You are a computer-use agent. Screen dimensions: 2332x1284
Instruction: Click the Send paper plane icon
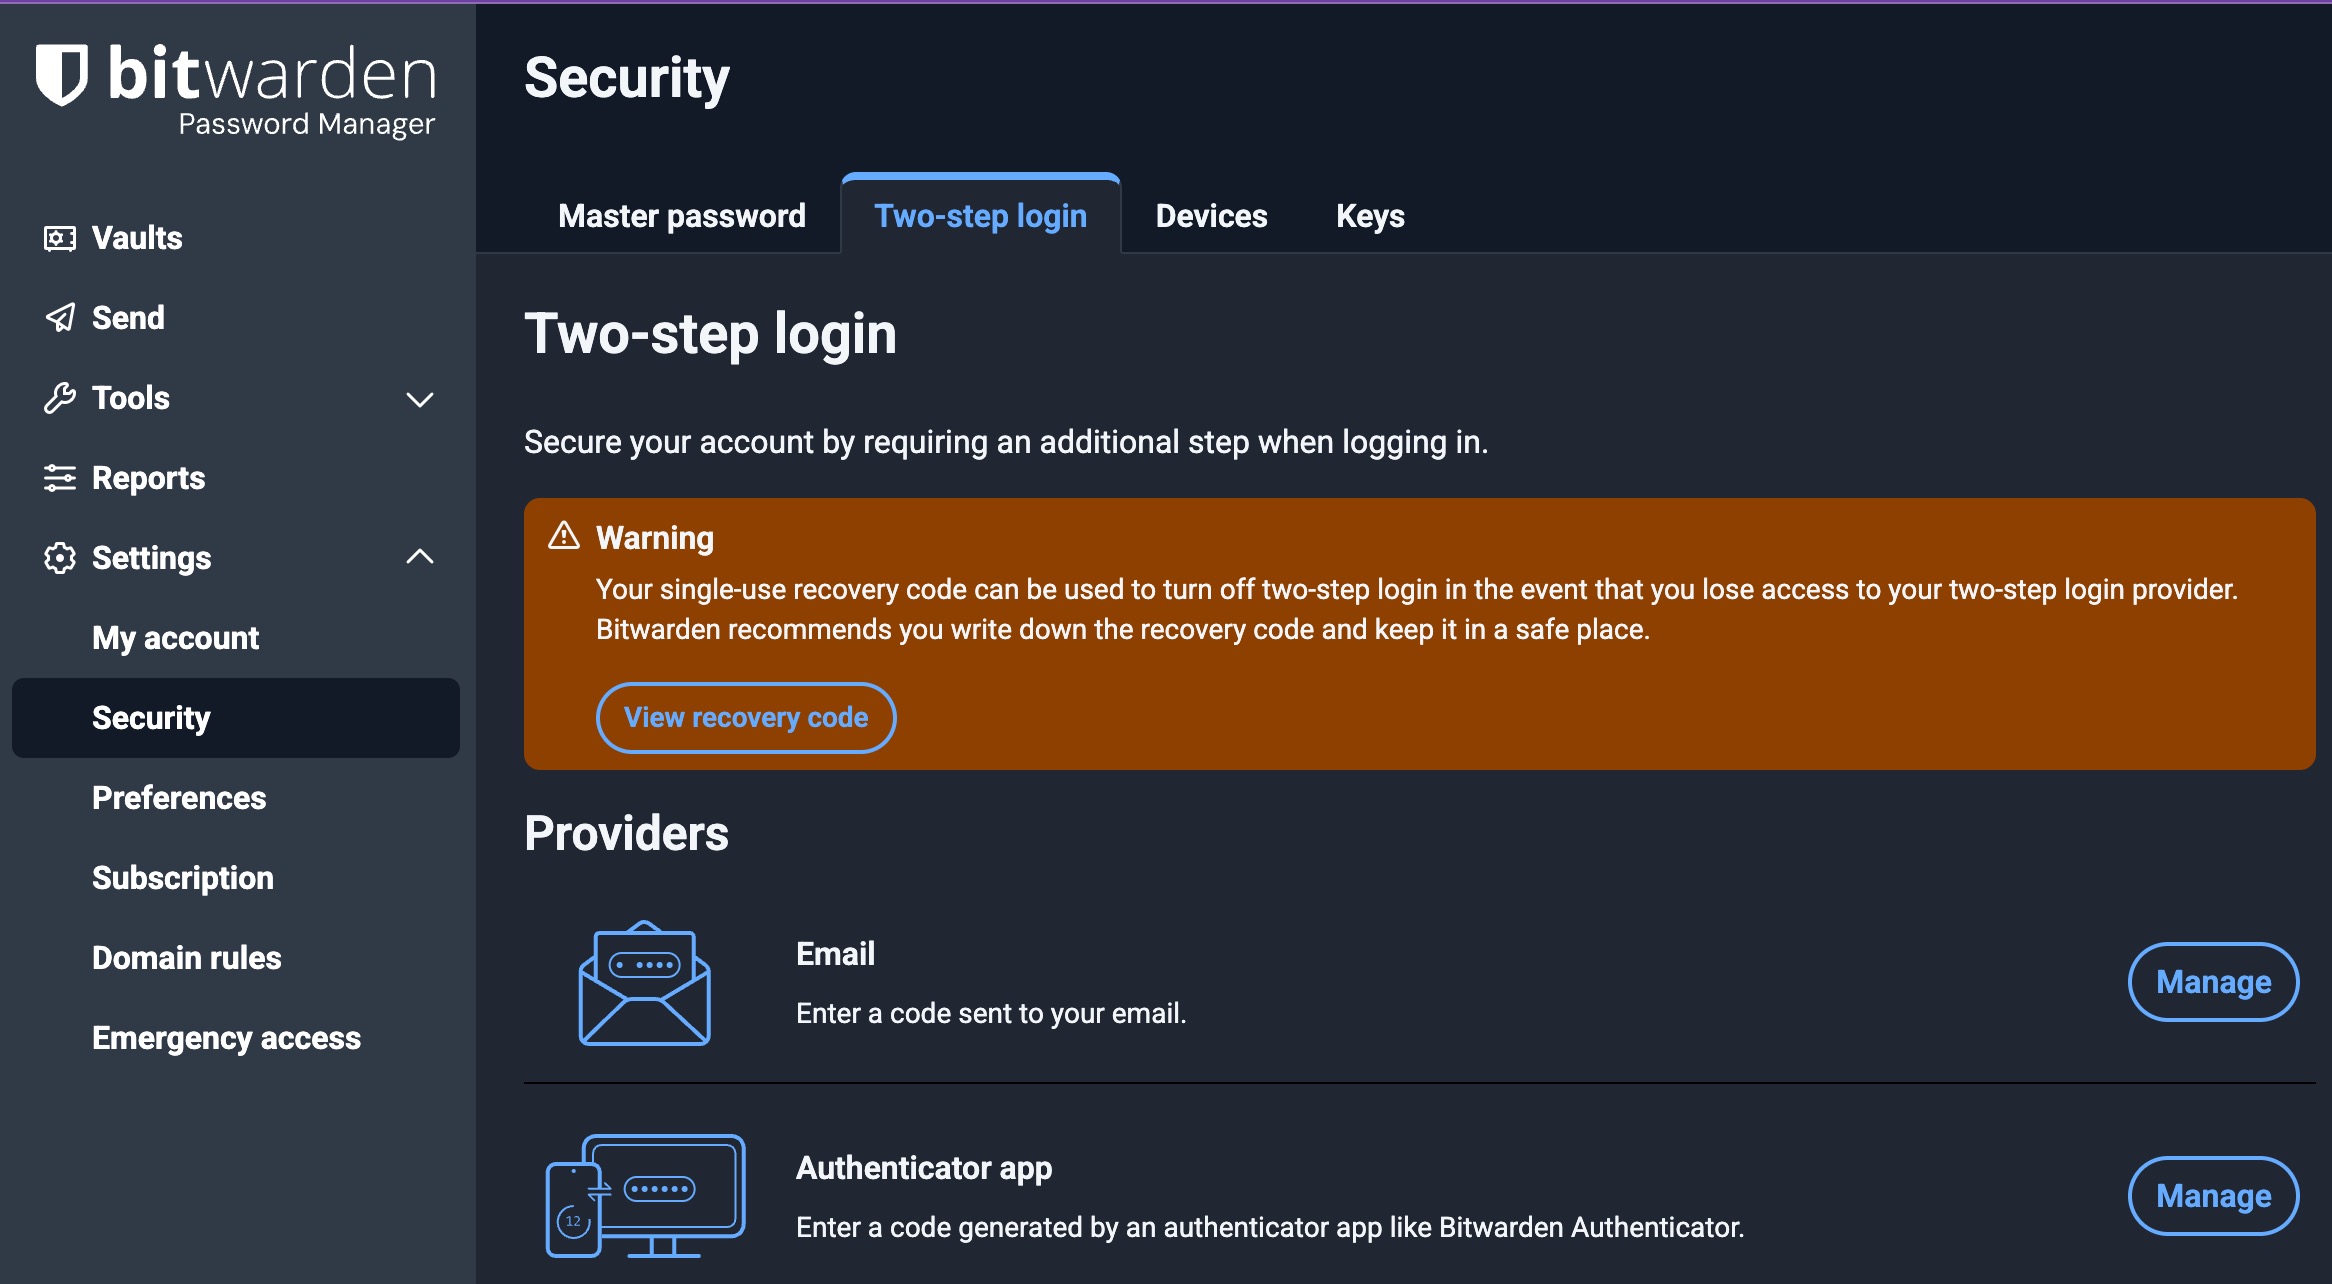pos(60,318)
